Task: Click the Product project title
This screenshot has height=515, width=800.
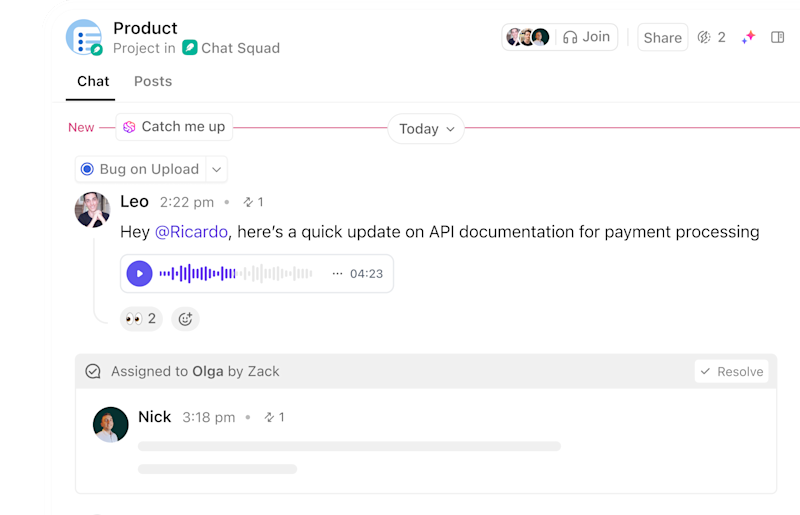Action: coord(145,28)
